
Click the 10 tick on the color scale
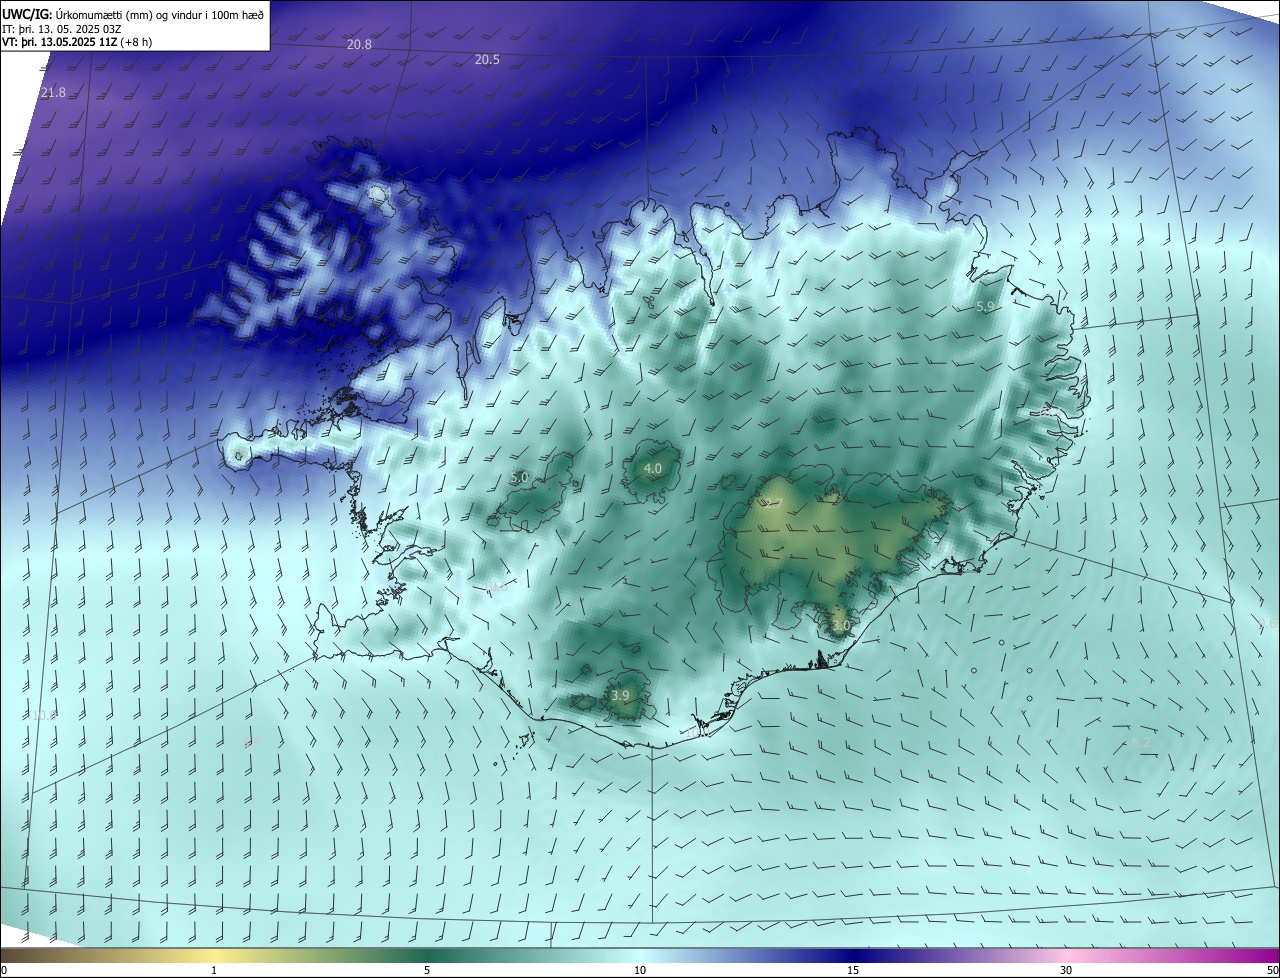(640, 970)
